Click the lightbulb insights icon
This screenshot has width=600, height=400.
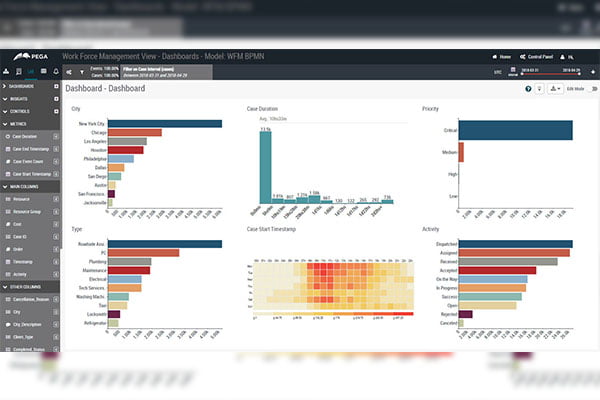click(541, 89)
